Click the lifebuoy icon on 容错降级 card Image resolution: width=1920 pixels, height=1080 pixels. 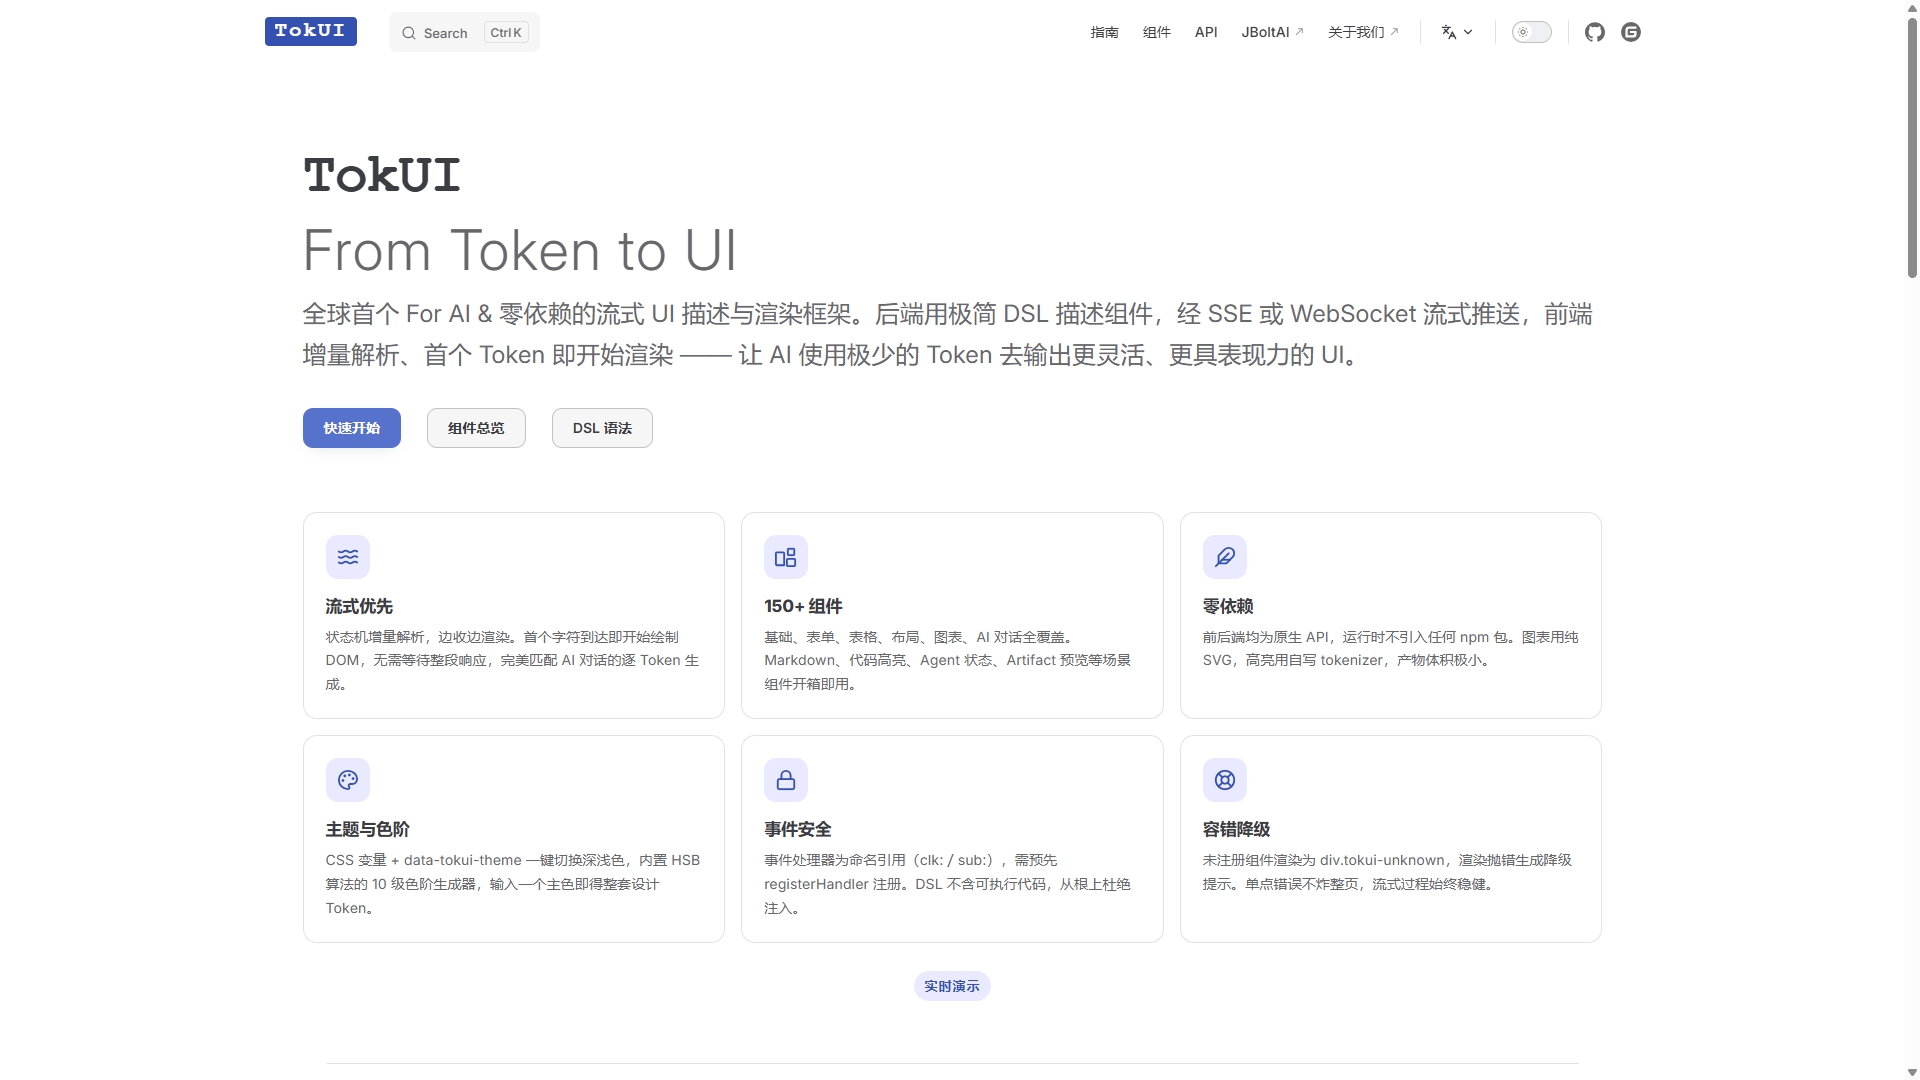click(x=1225, y=780)
